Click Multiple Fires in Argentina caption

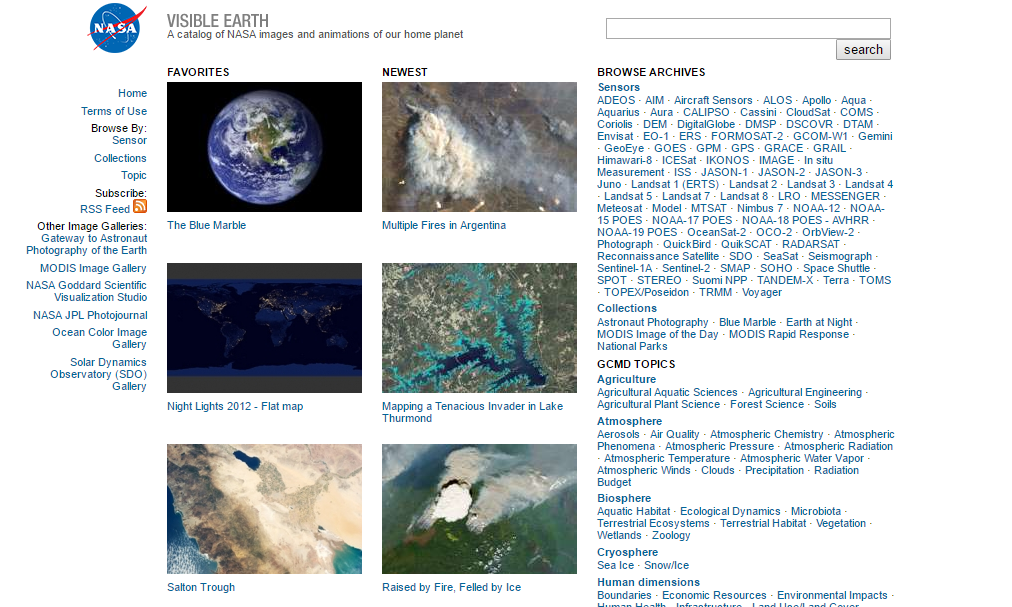coord(444,225)
